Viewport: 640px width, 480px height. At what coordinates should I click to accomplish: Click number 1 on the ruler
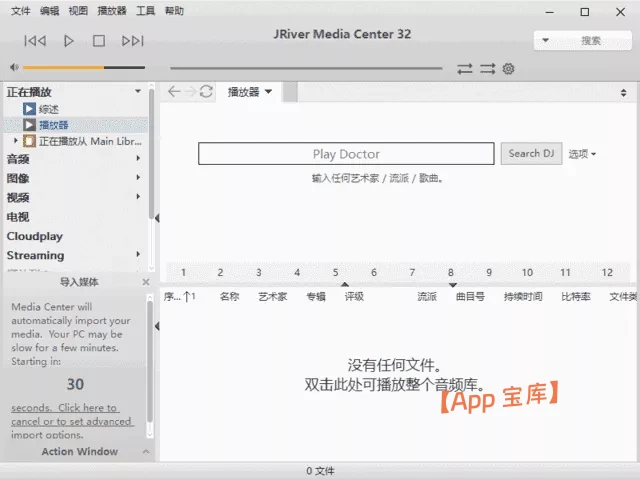click(183, 272)
